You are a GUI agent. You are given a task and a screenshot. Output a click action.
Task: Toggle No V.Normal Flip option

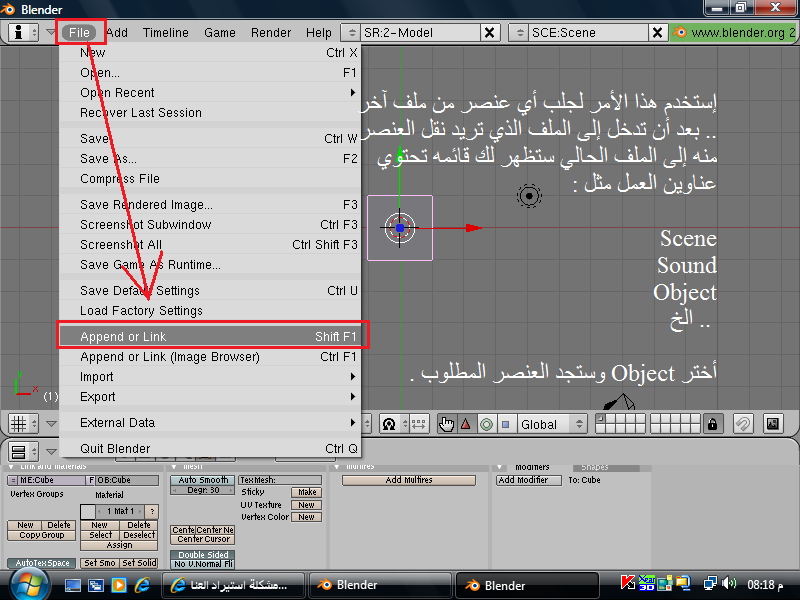click(x=203, y=564)
